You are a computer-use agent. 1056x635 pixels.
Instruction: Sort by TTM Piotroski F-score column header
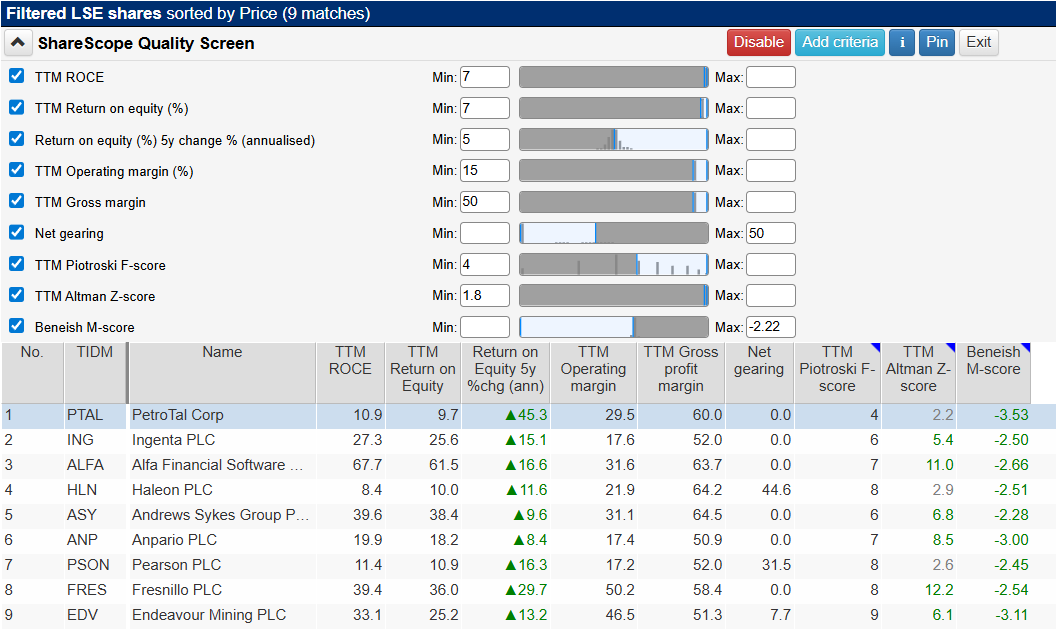tap(837, 373)
